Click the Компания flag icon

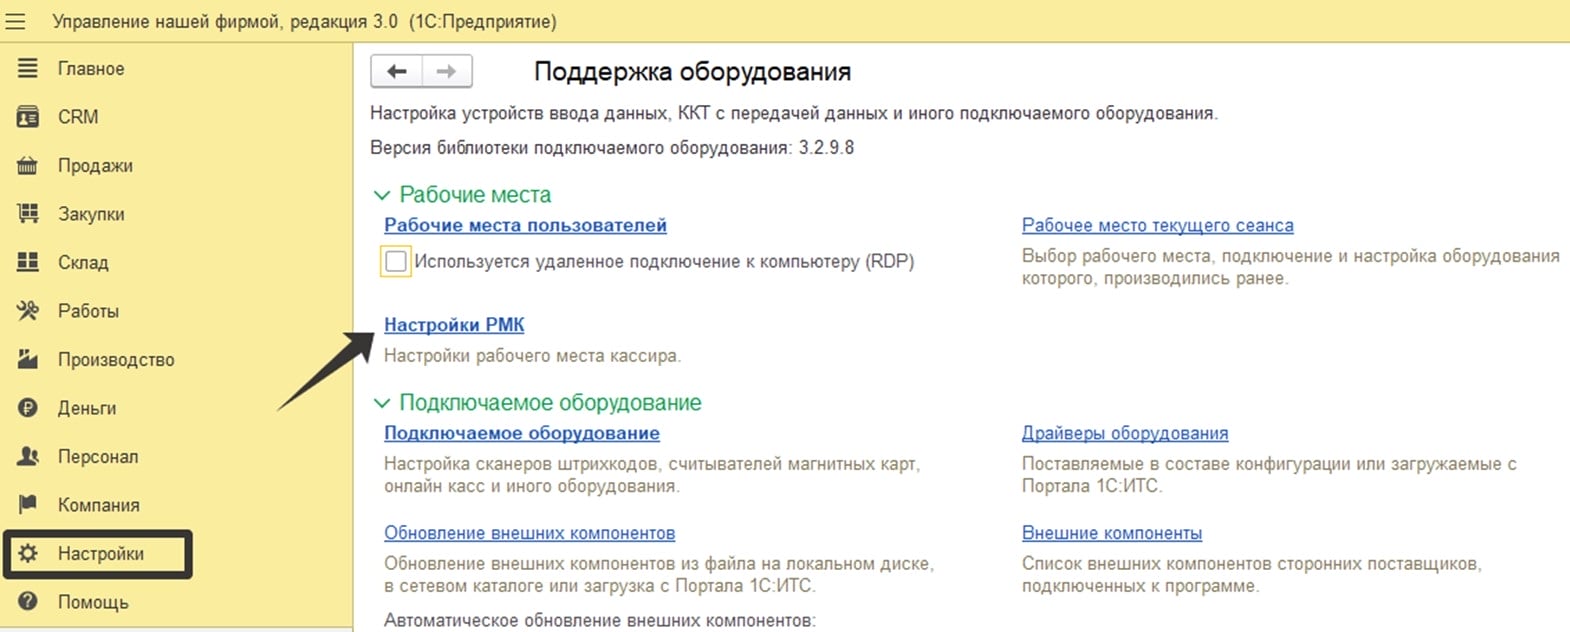tap(28, 504)
